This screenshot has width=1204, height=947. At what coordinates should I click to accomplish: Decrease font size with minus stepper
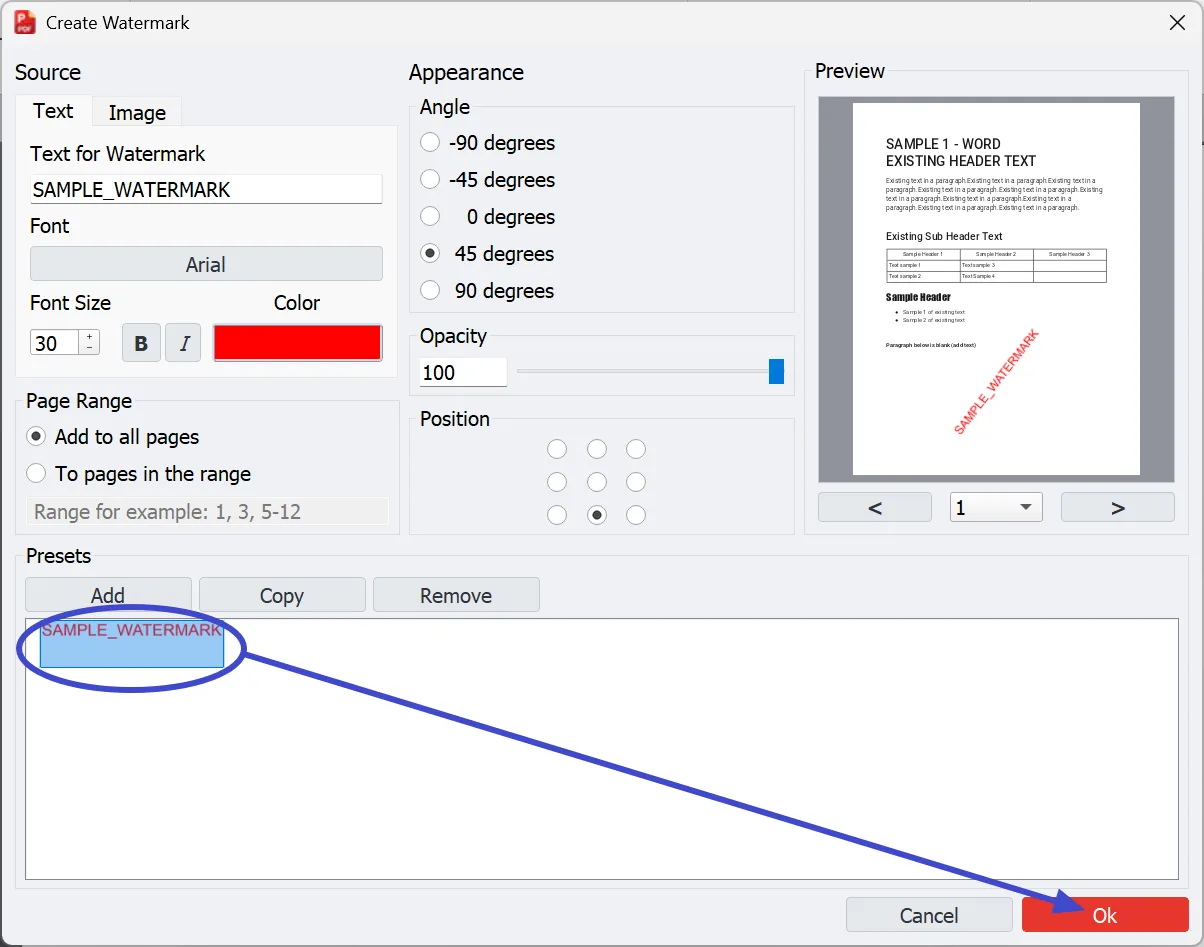(90, 348)
